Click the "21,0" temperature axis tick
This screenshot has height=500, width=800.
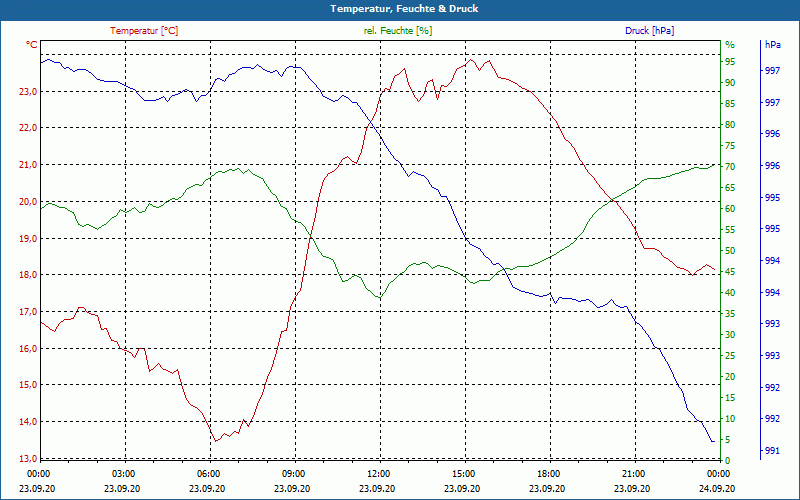click(29, 165)
